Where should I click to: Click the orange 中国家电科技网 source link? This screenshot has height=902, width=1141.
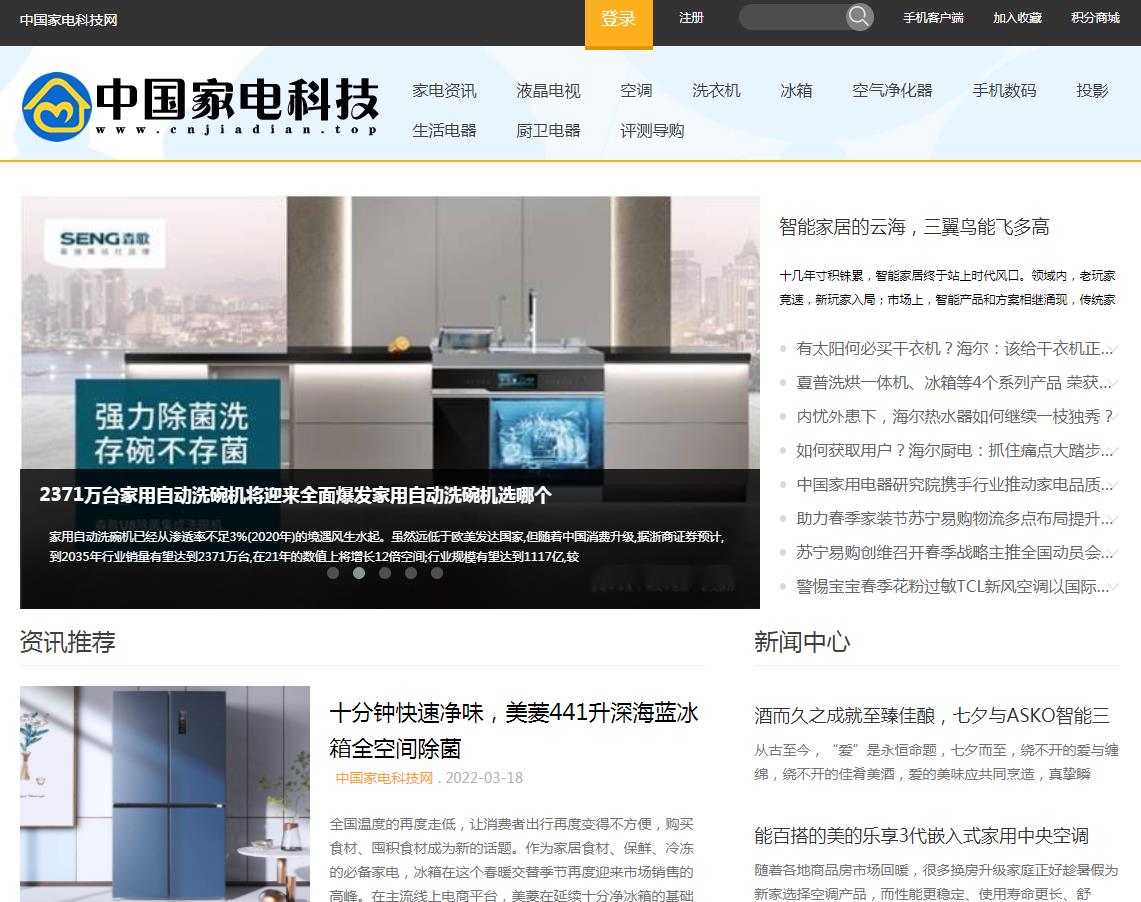(384, 778)
